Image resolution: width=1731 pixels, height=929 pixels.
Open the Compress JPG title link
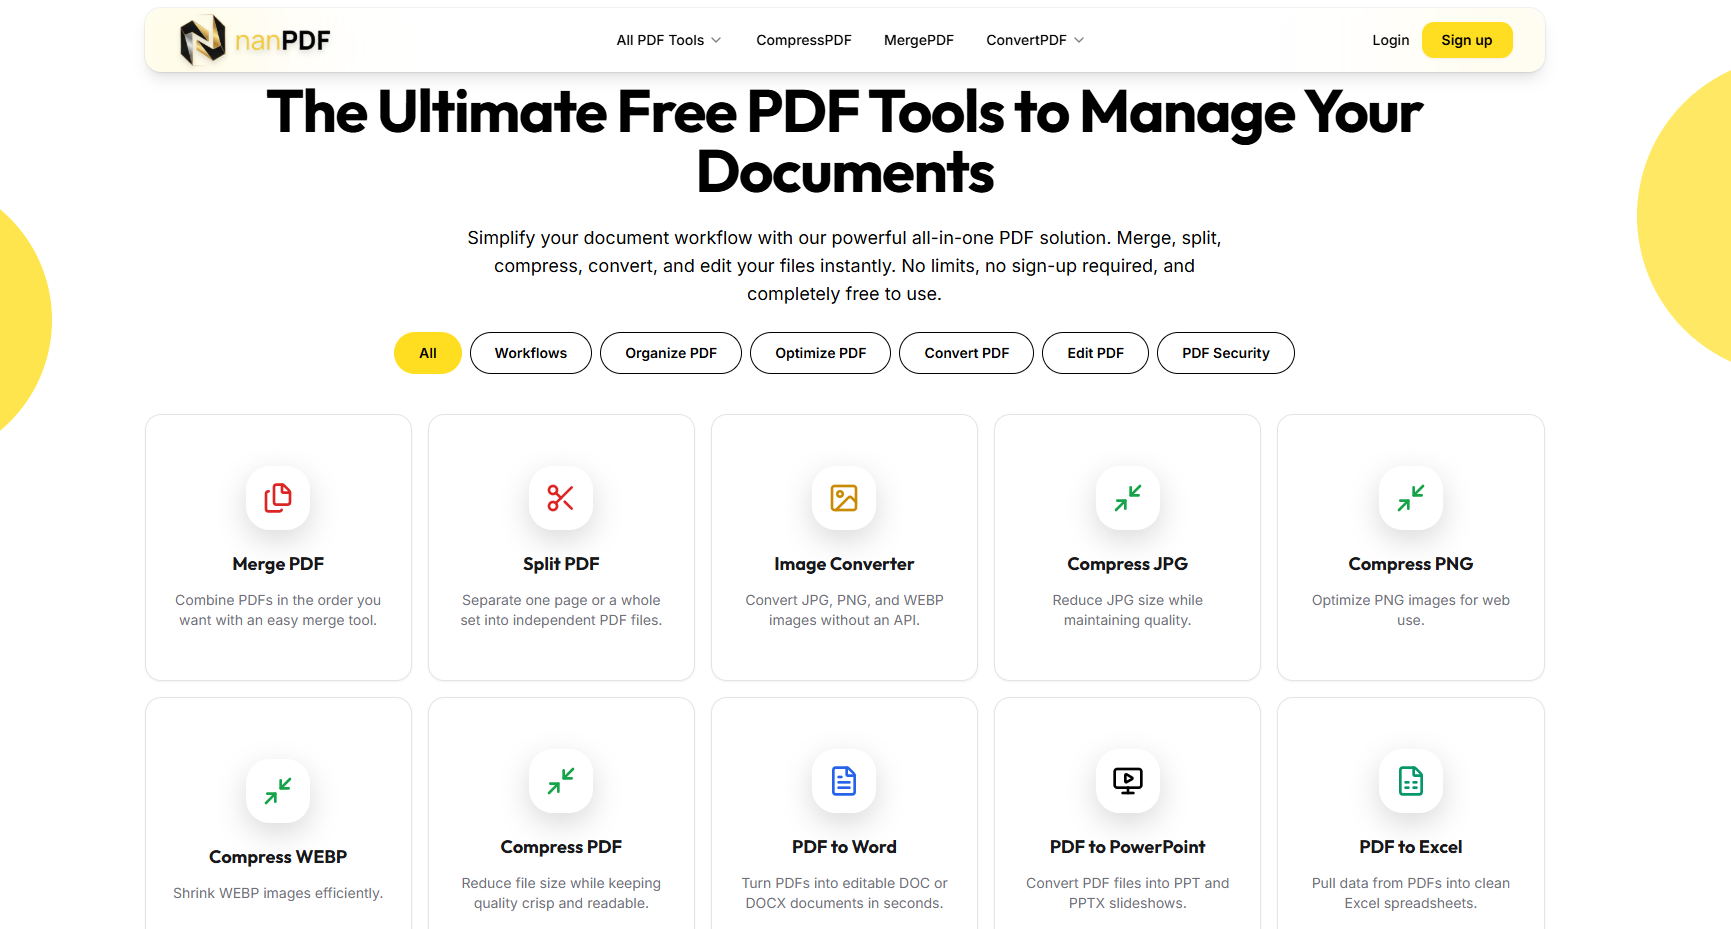(x=1128, y=564)
